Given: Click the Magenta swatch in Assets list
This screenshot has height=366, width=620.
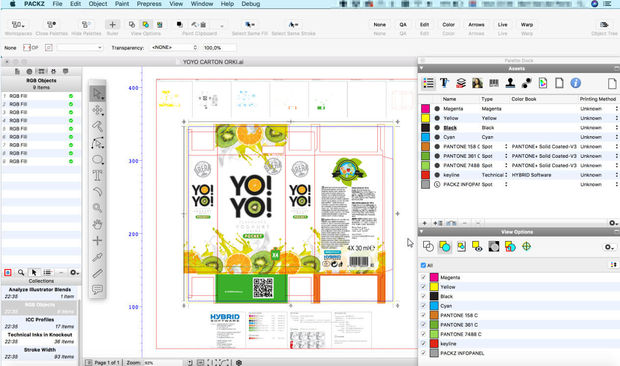Looking at the screenshot, I should click(x=425, y=108).
